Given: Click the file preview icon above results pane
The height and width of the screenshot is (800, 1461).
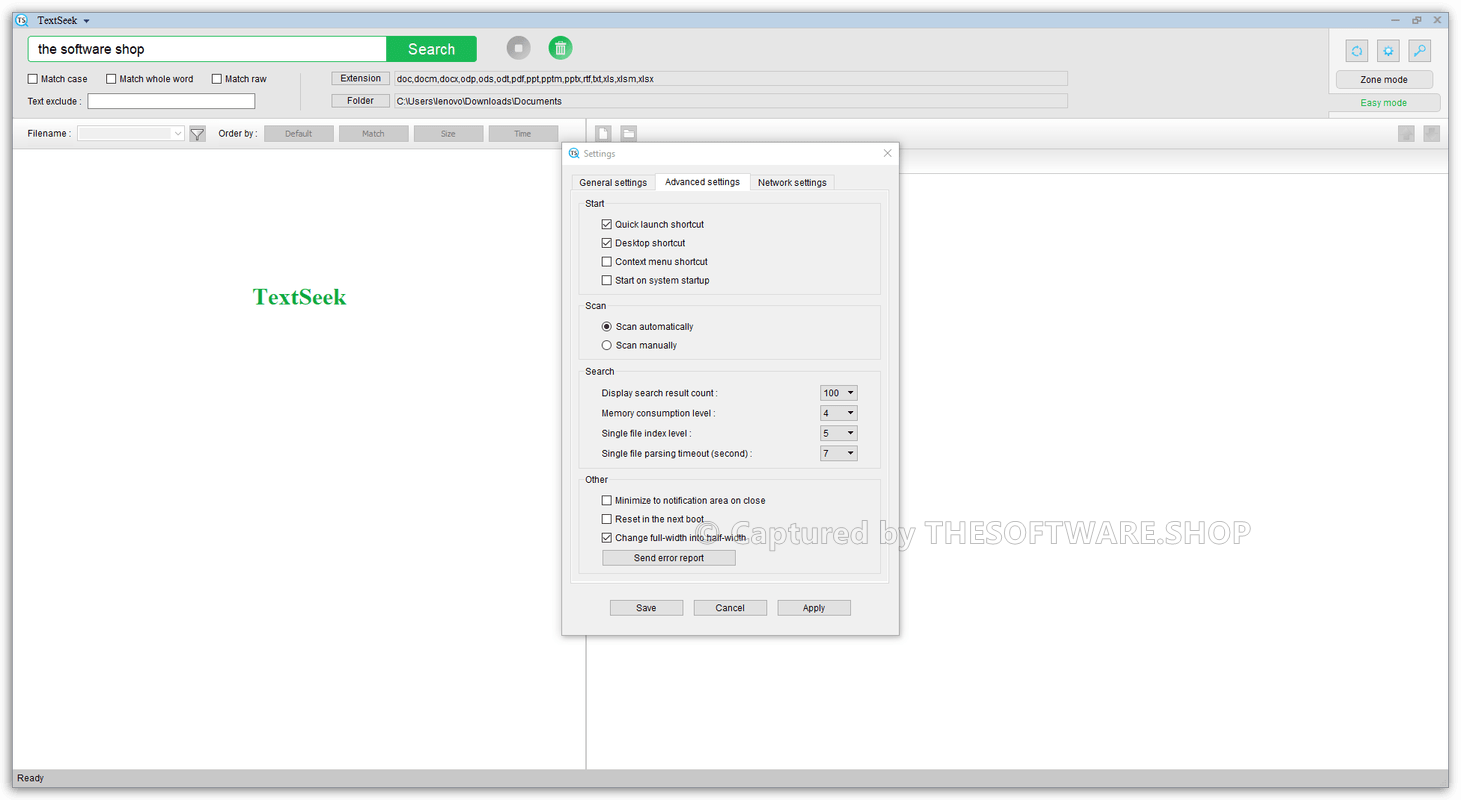Looking at the screenshot, I should (603, 132).
